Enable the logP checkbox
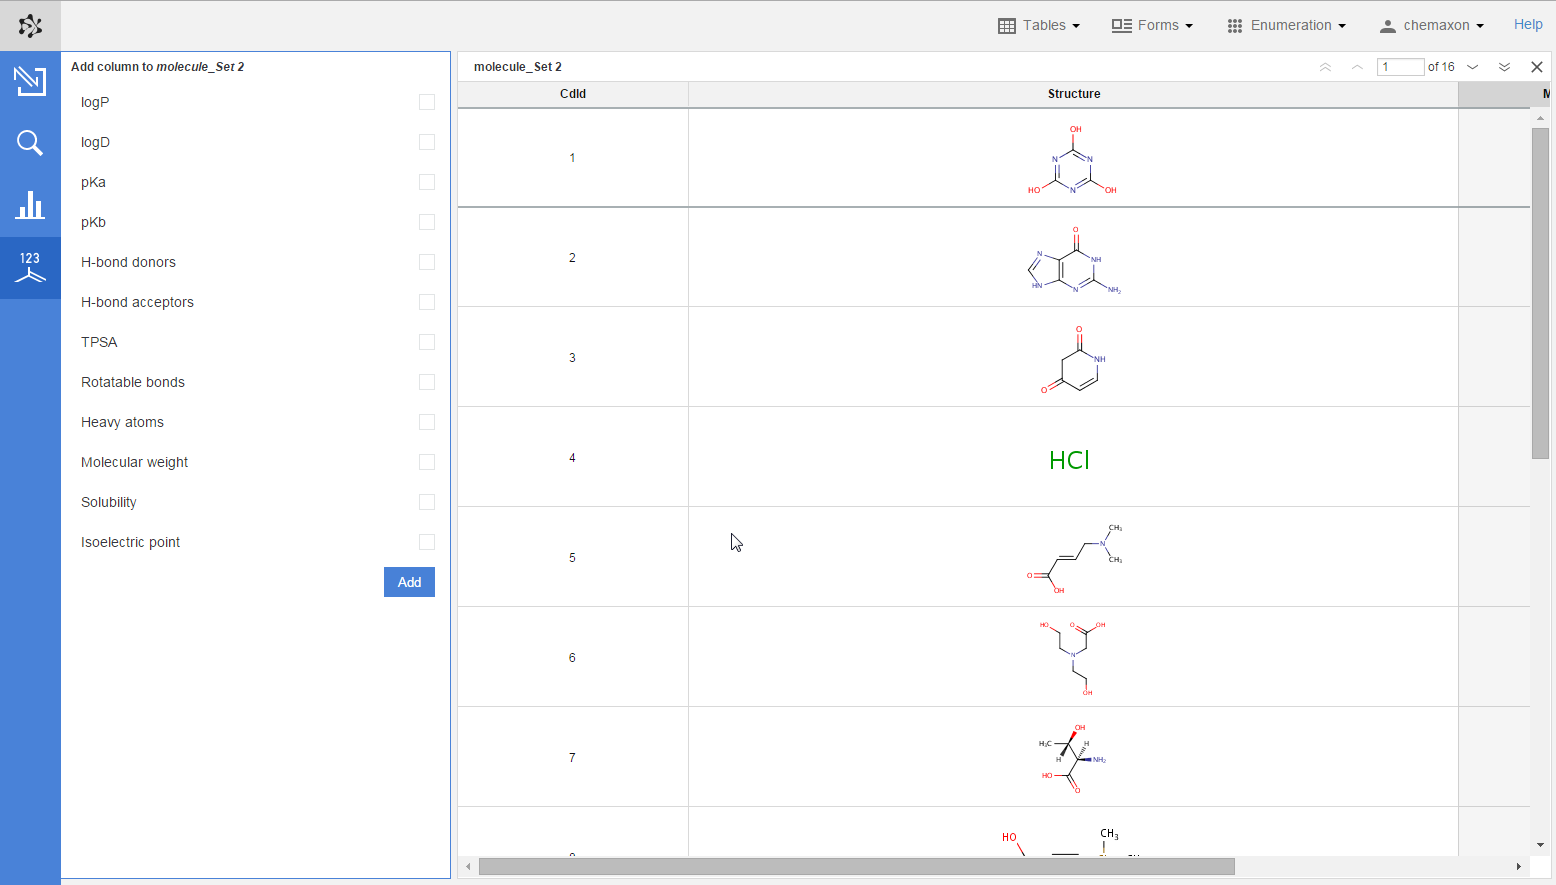This screenshot has width=1556, height=885. [x=427, y=102]
